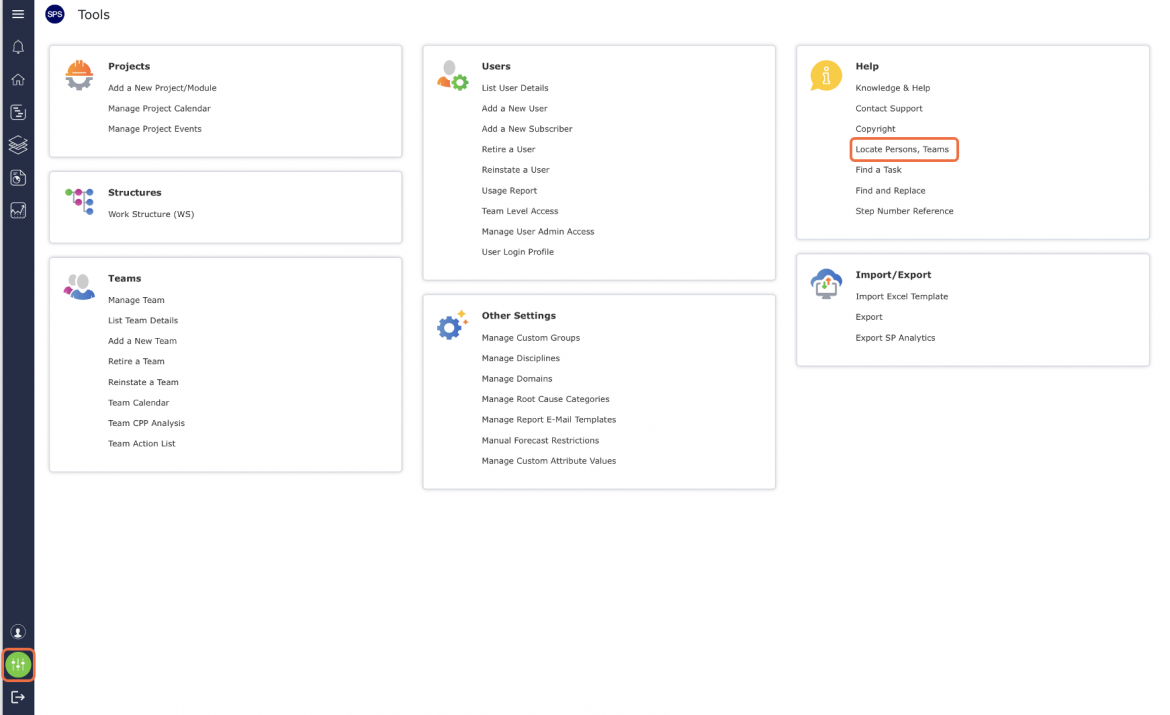The width and height of the screenshot is (1170, 715).
Task: Open Manage Project Events
Action: click(x=154, y=129)
